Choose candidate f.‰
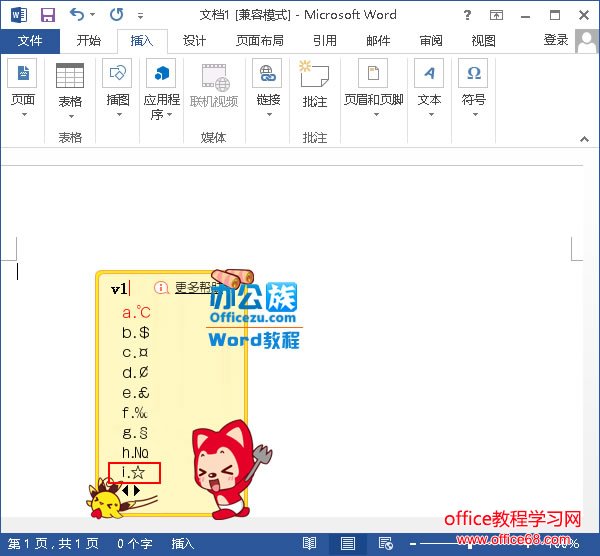 [135, 413]
